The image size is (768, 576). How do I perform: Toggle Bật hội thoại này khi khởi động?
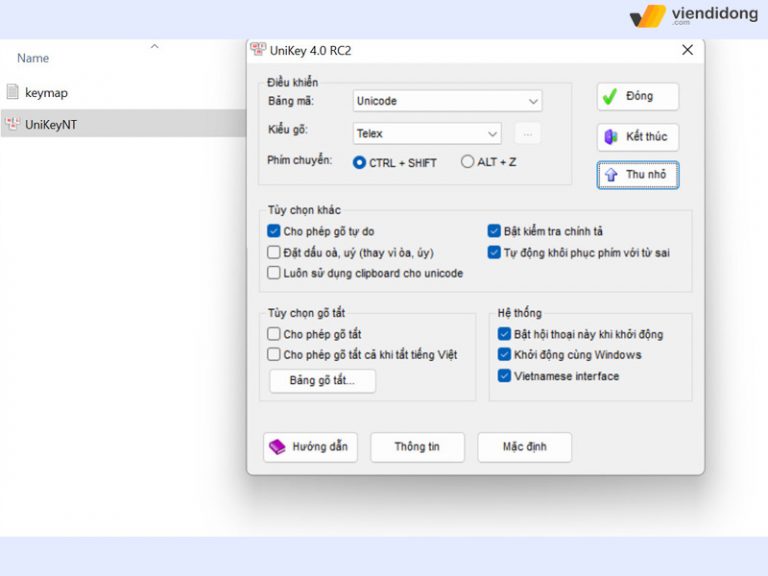coord(504,334)
